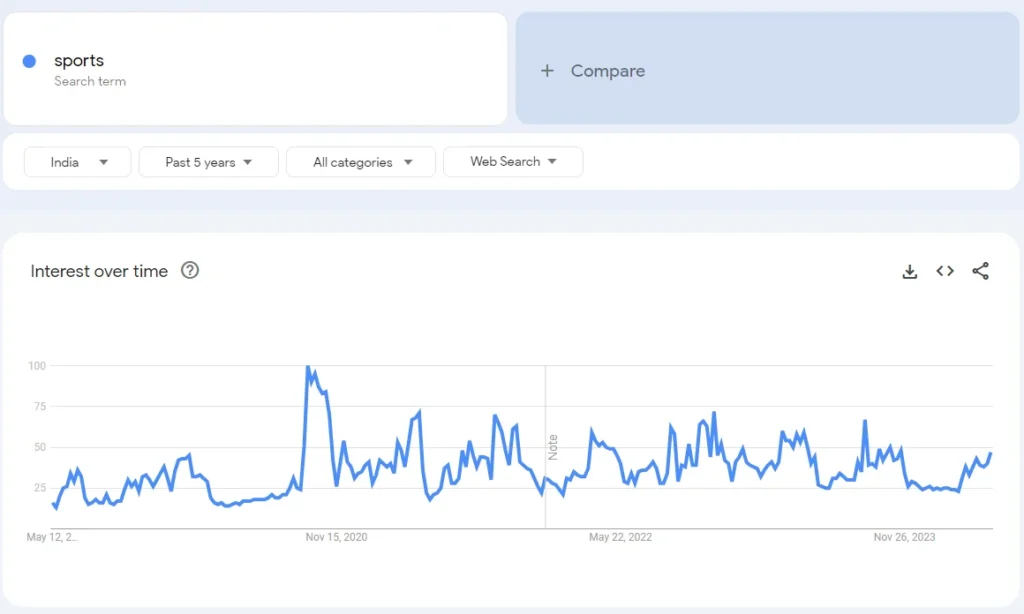Download the Interest over time data
The image size is (1024, 614).
(x=909, y=271)
